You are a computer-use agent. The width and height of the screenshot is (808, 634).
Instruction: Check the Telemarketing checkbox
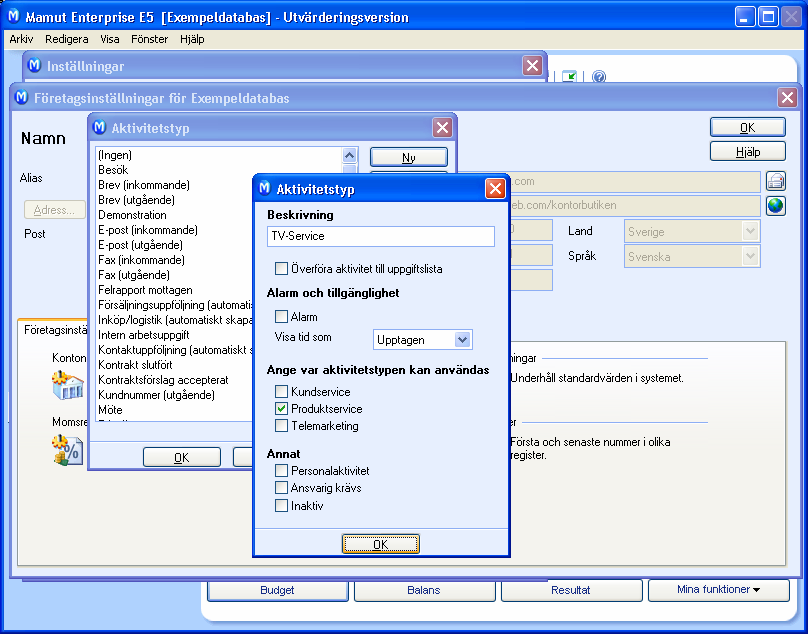pos(281,426)
